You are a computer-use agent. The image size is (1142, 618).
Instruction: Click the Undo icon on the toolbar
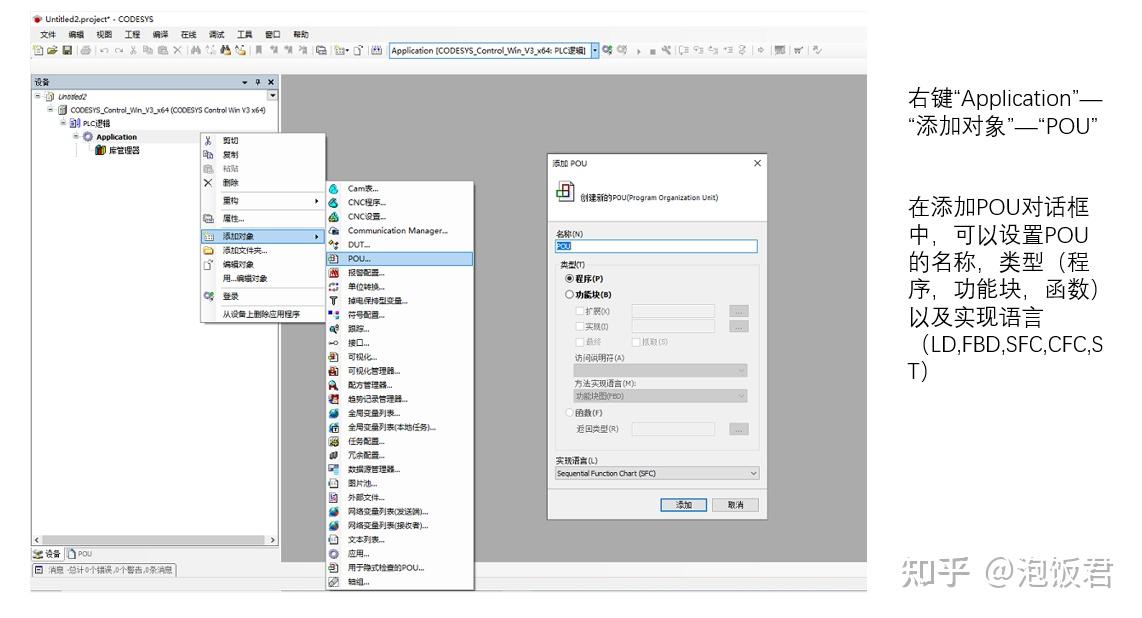[105, 49]
